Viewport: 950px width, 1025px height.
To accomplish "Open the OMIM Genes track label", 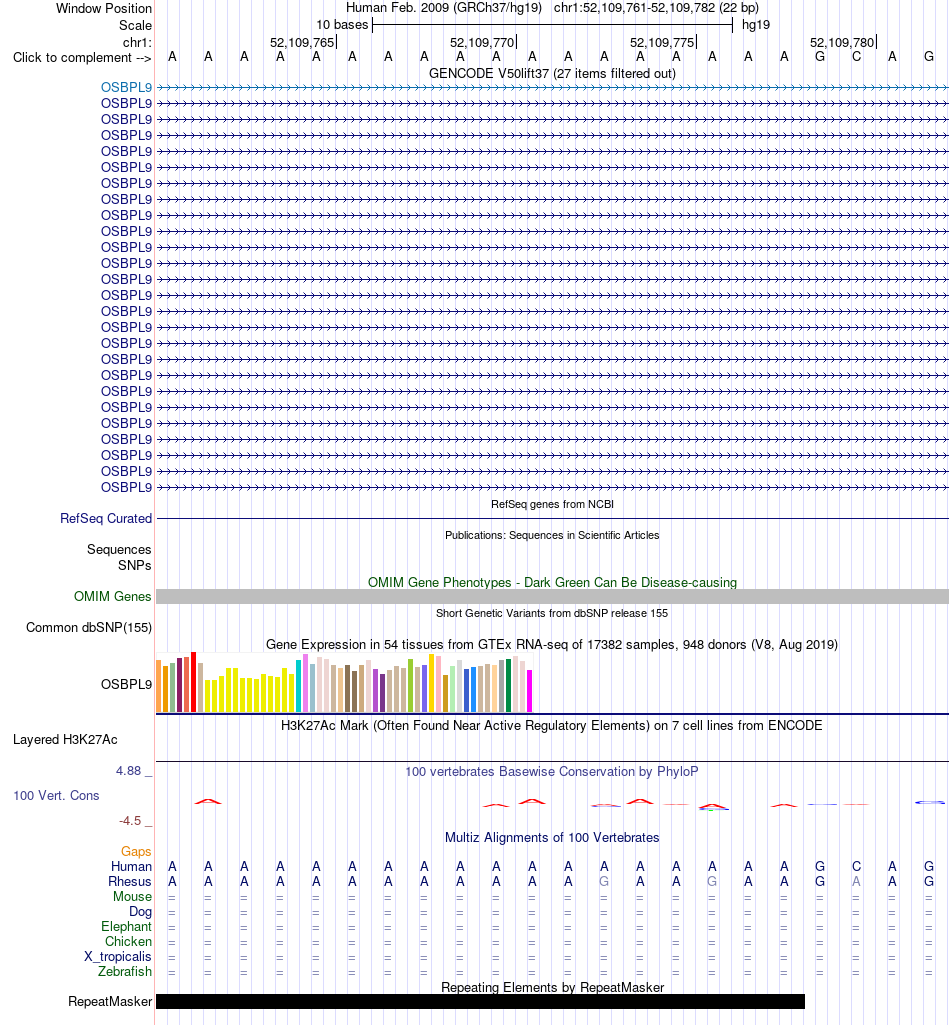I will pyautogui.click(x=112, y=596).
